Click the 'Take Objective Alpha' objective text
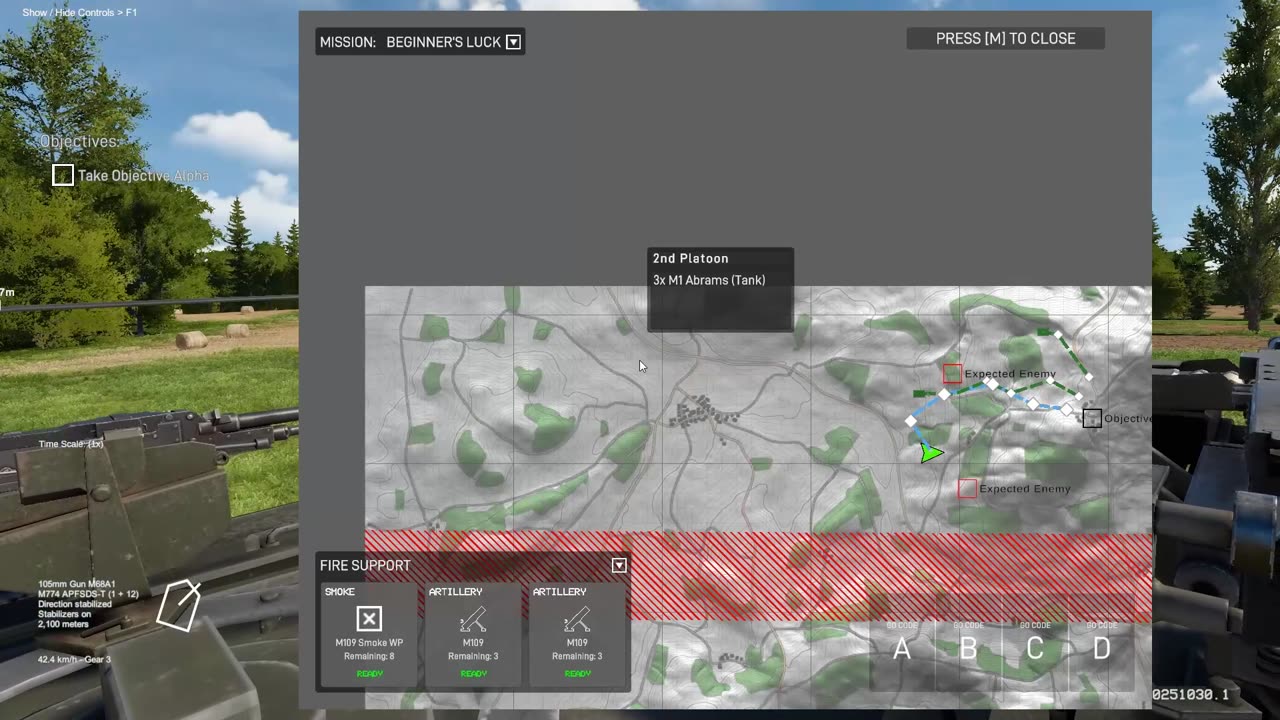Screen dimensions: 1280x720 (x=144, y=176)
